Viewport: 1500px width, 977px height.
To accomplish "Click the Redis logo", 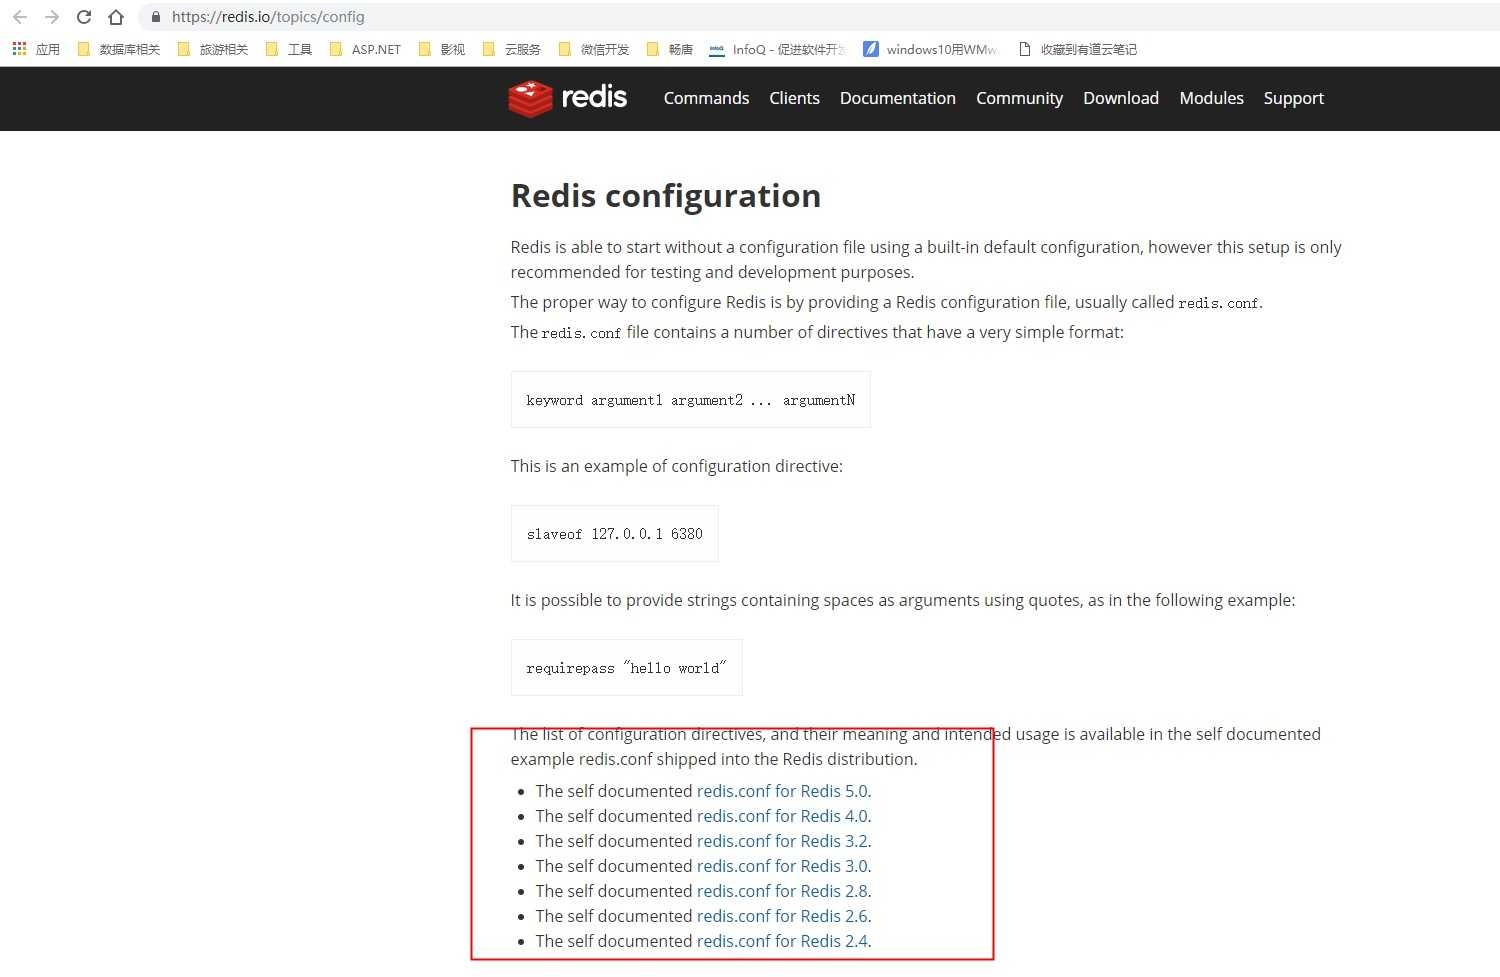I will click(x=567, y=98).
